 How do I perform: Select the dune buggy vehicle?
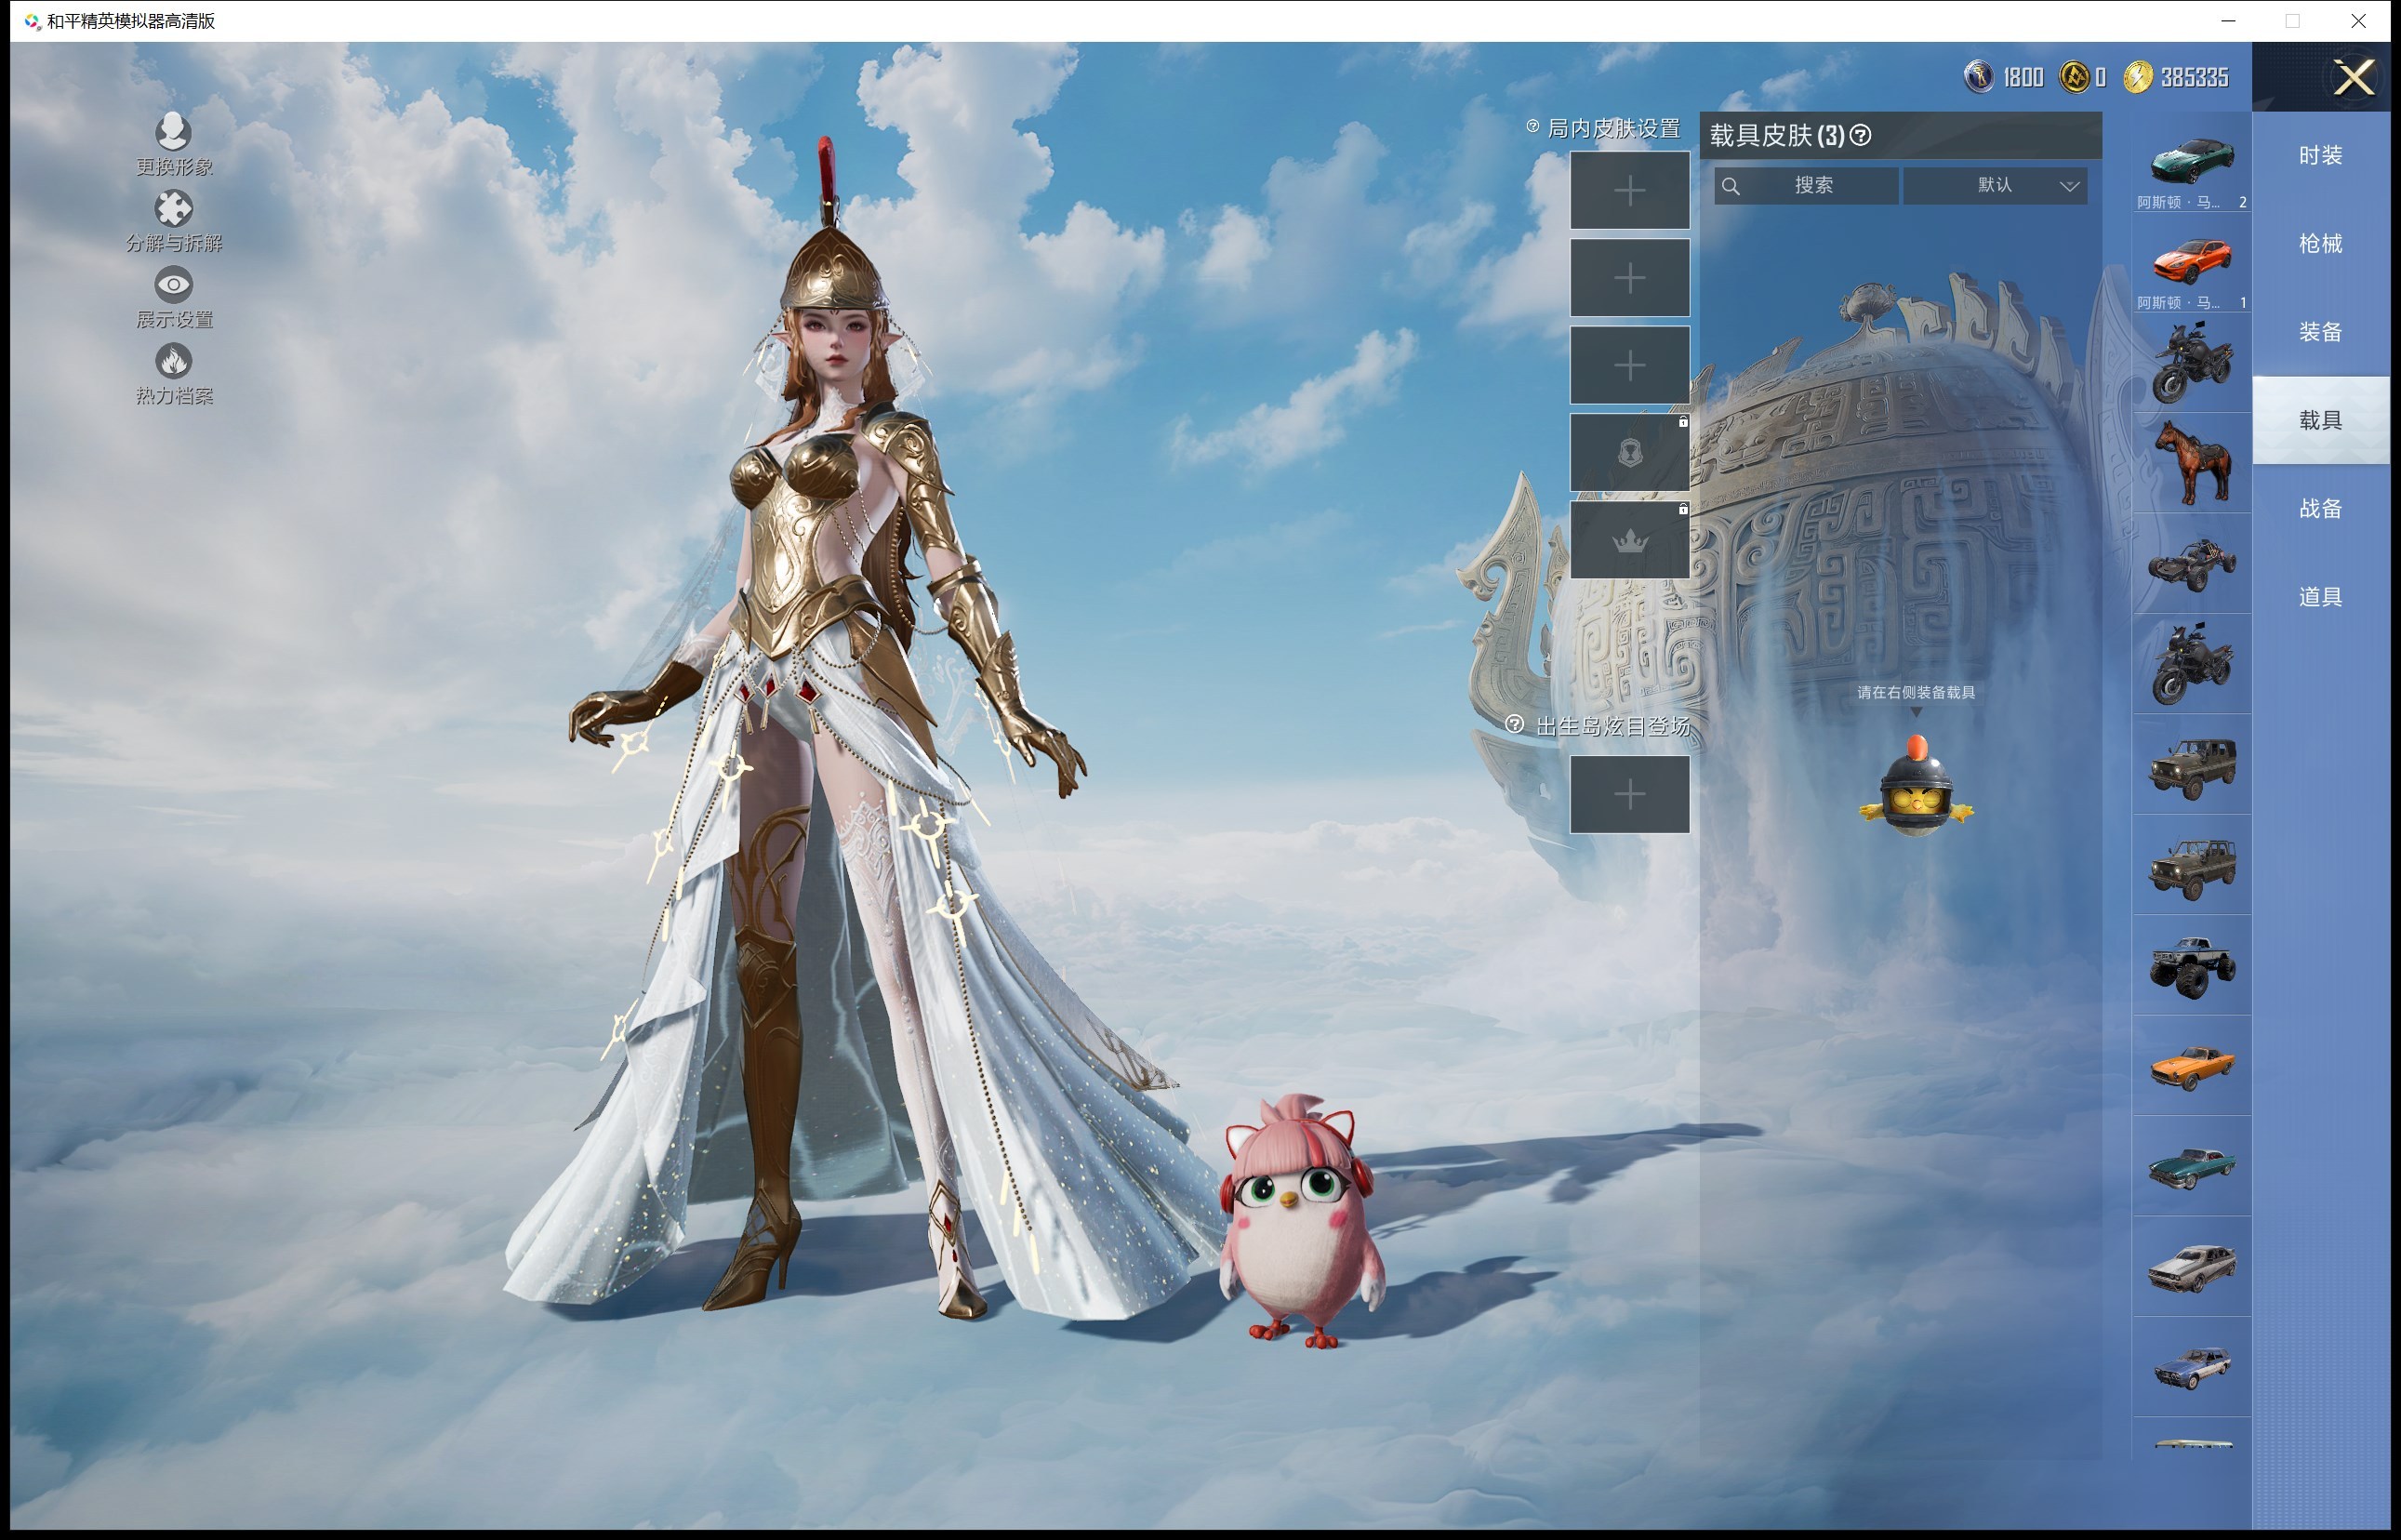point(2191,564)
